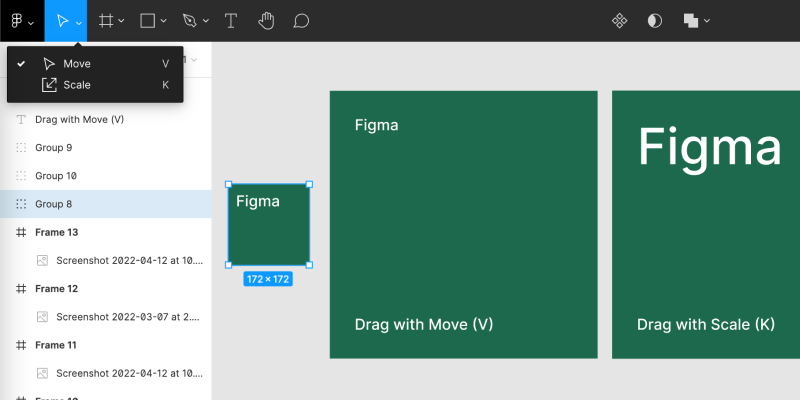Open the shape tools dropdown chevron

[163, 21]
